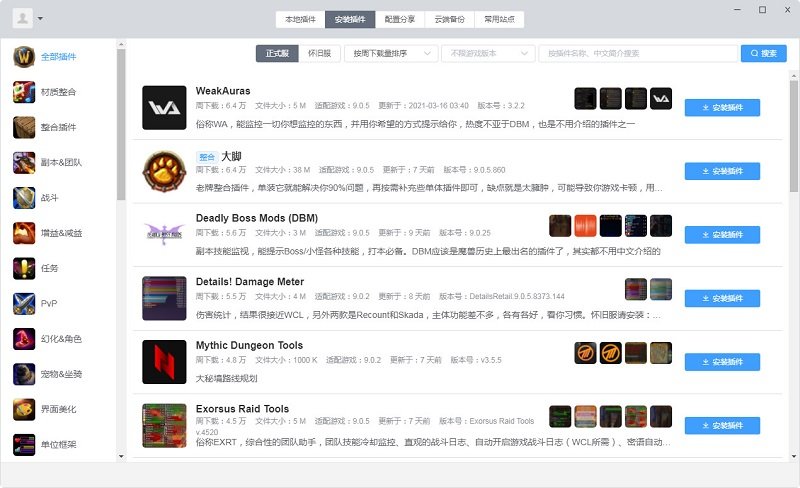This screenshot has height=488, width=800.
Task: Click the addon list vertical scrollbar
Action: tap(793, 136)
